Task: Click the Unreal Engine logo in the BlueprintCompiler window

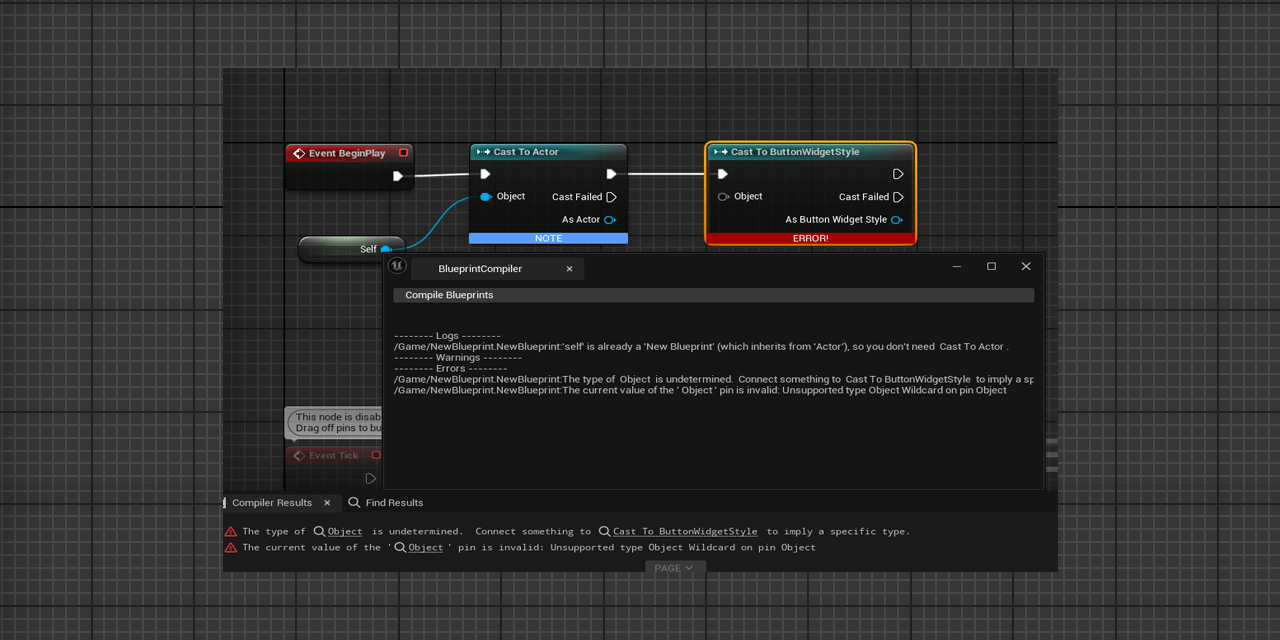Action: tap(397, 266)
